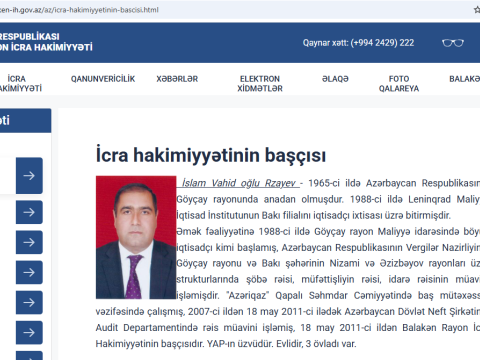Click the hotline number Qaynar xətt
Viewport: 480px width, 360px height.
pos(358,43)
